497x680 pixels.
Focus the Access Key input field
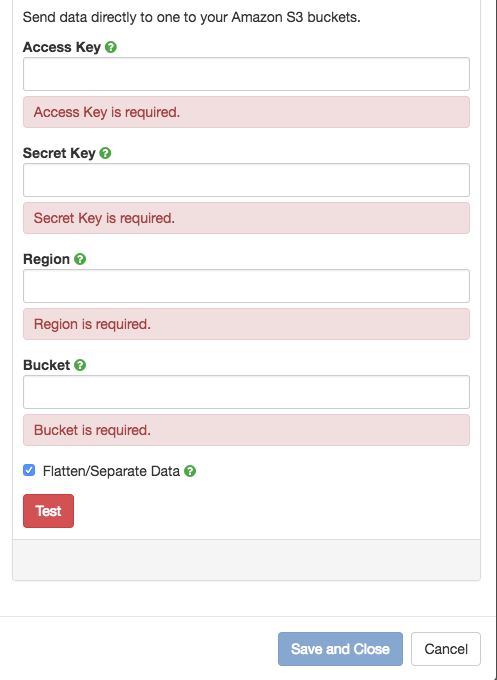(x=246, y=74)
